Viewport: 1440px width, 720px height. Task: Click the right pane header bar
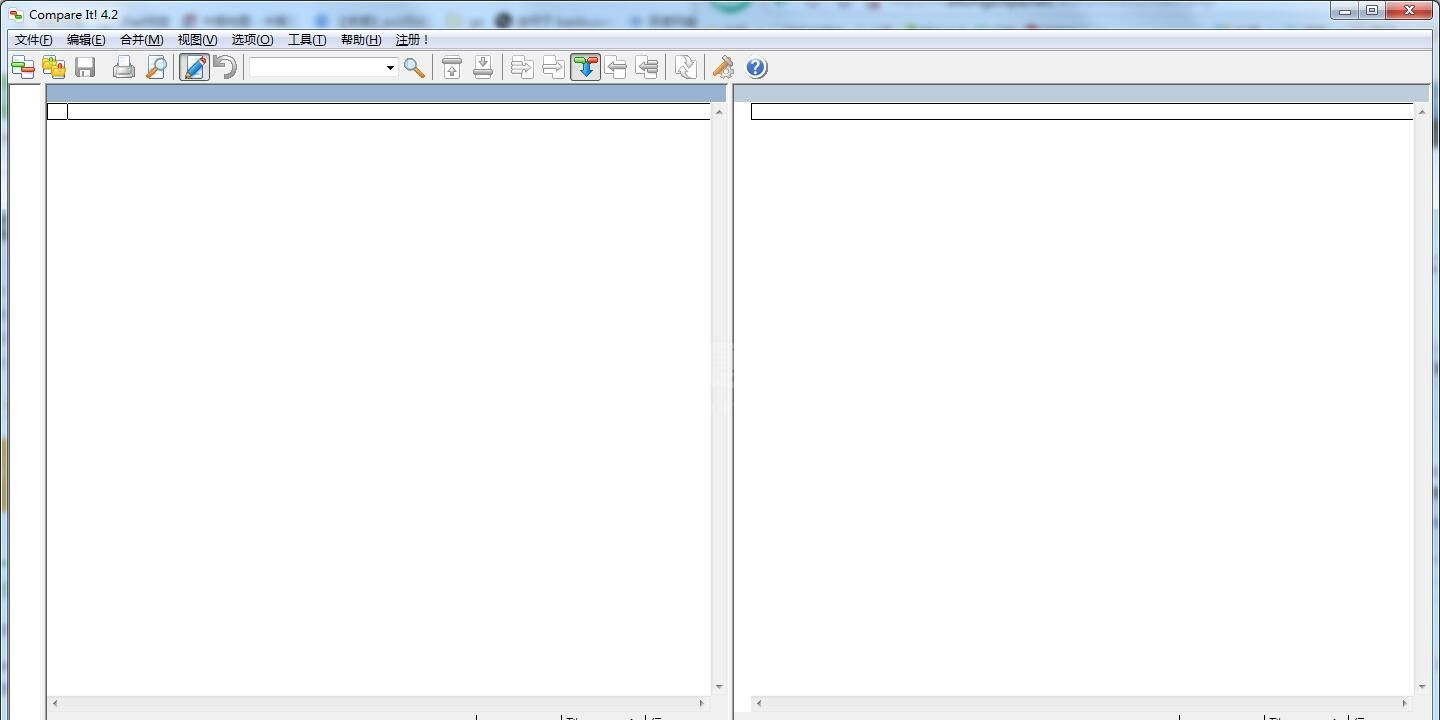click(x=1082, y=93)
